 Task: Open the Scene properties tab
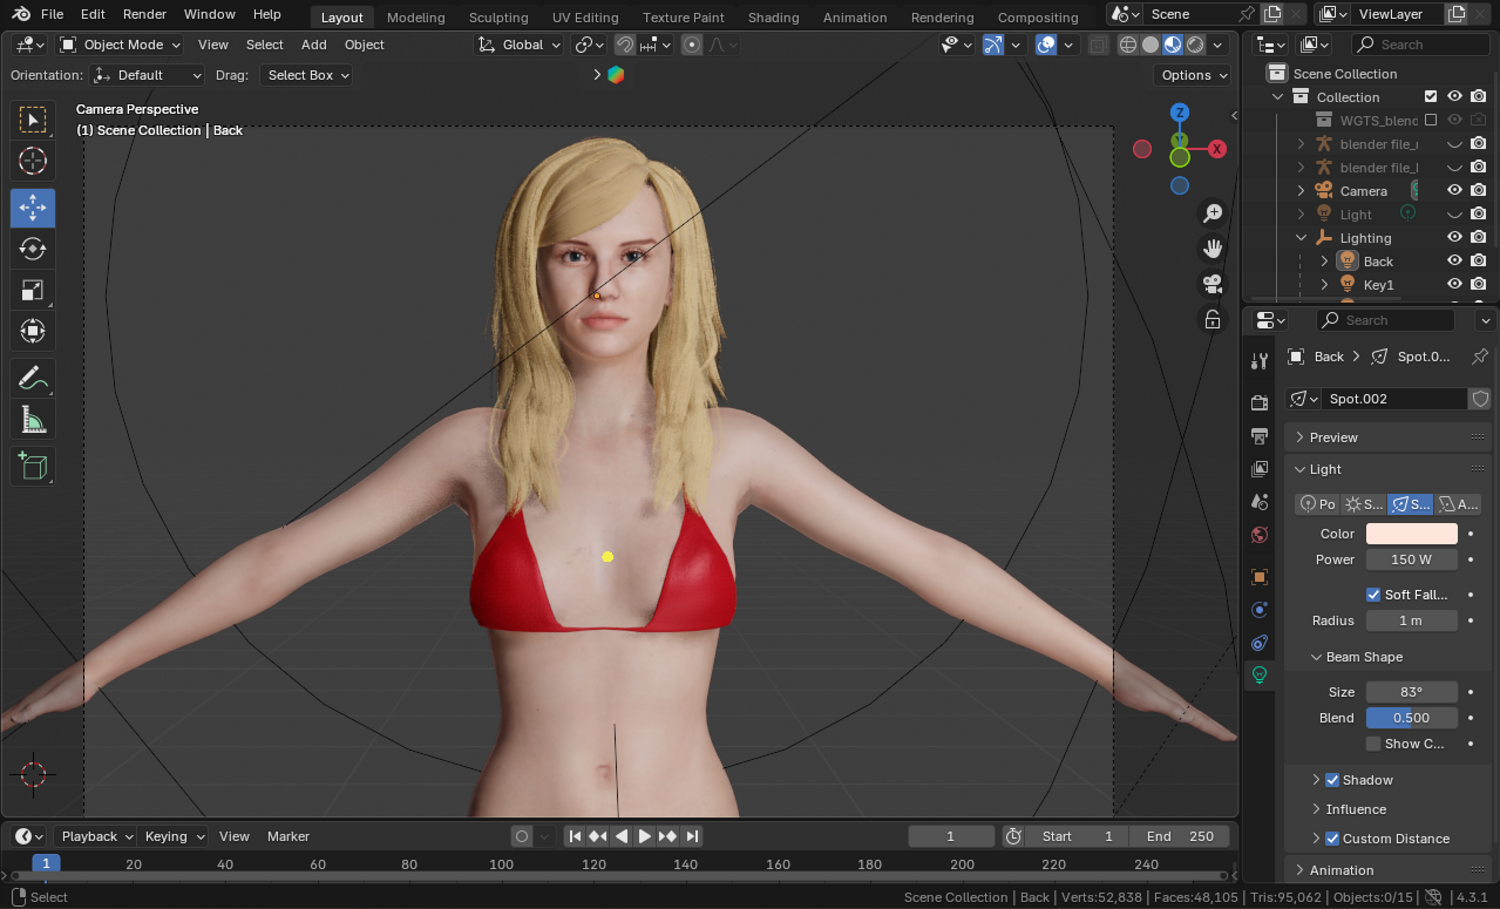pos(1260,502)
